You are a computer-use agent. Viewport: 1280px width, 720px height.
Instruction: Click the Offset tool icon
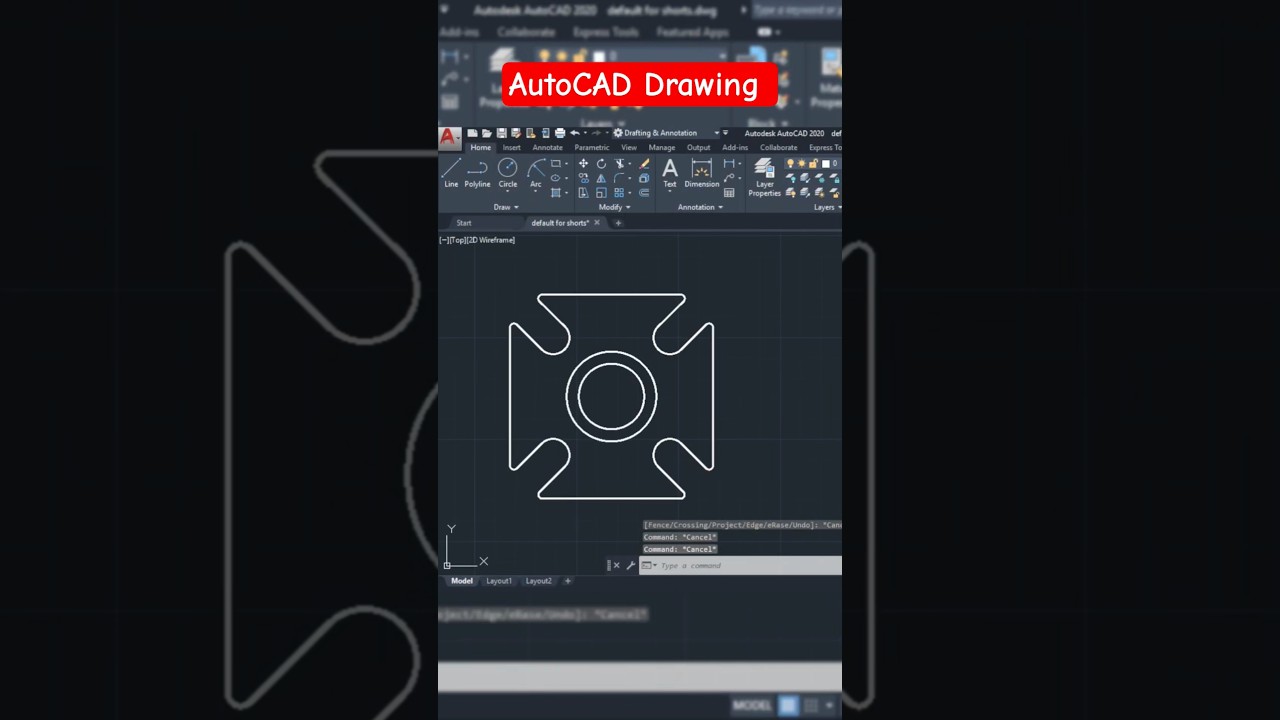click(644, 192)
